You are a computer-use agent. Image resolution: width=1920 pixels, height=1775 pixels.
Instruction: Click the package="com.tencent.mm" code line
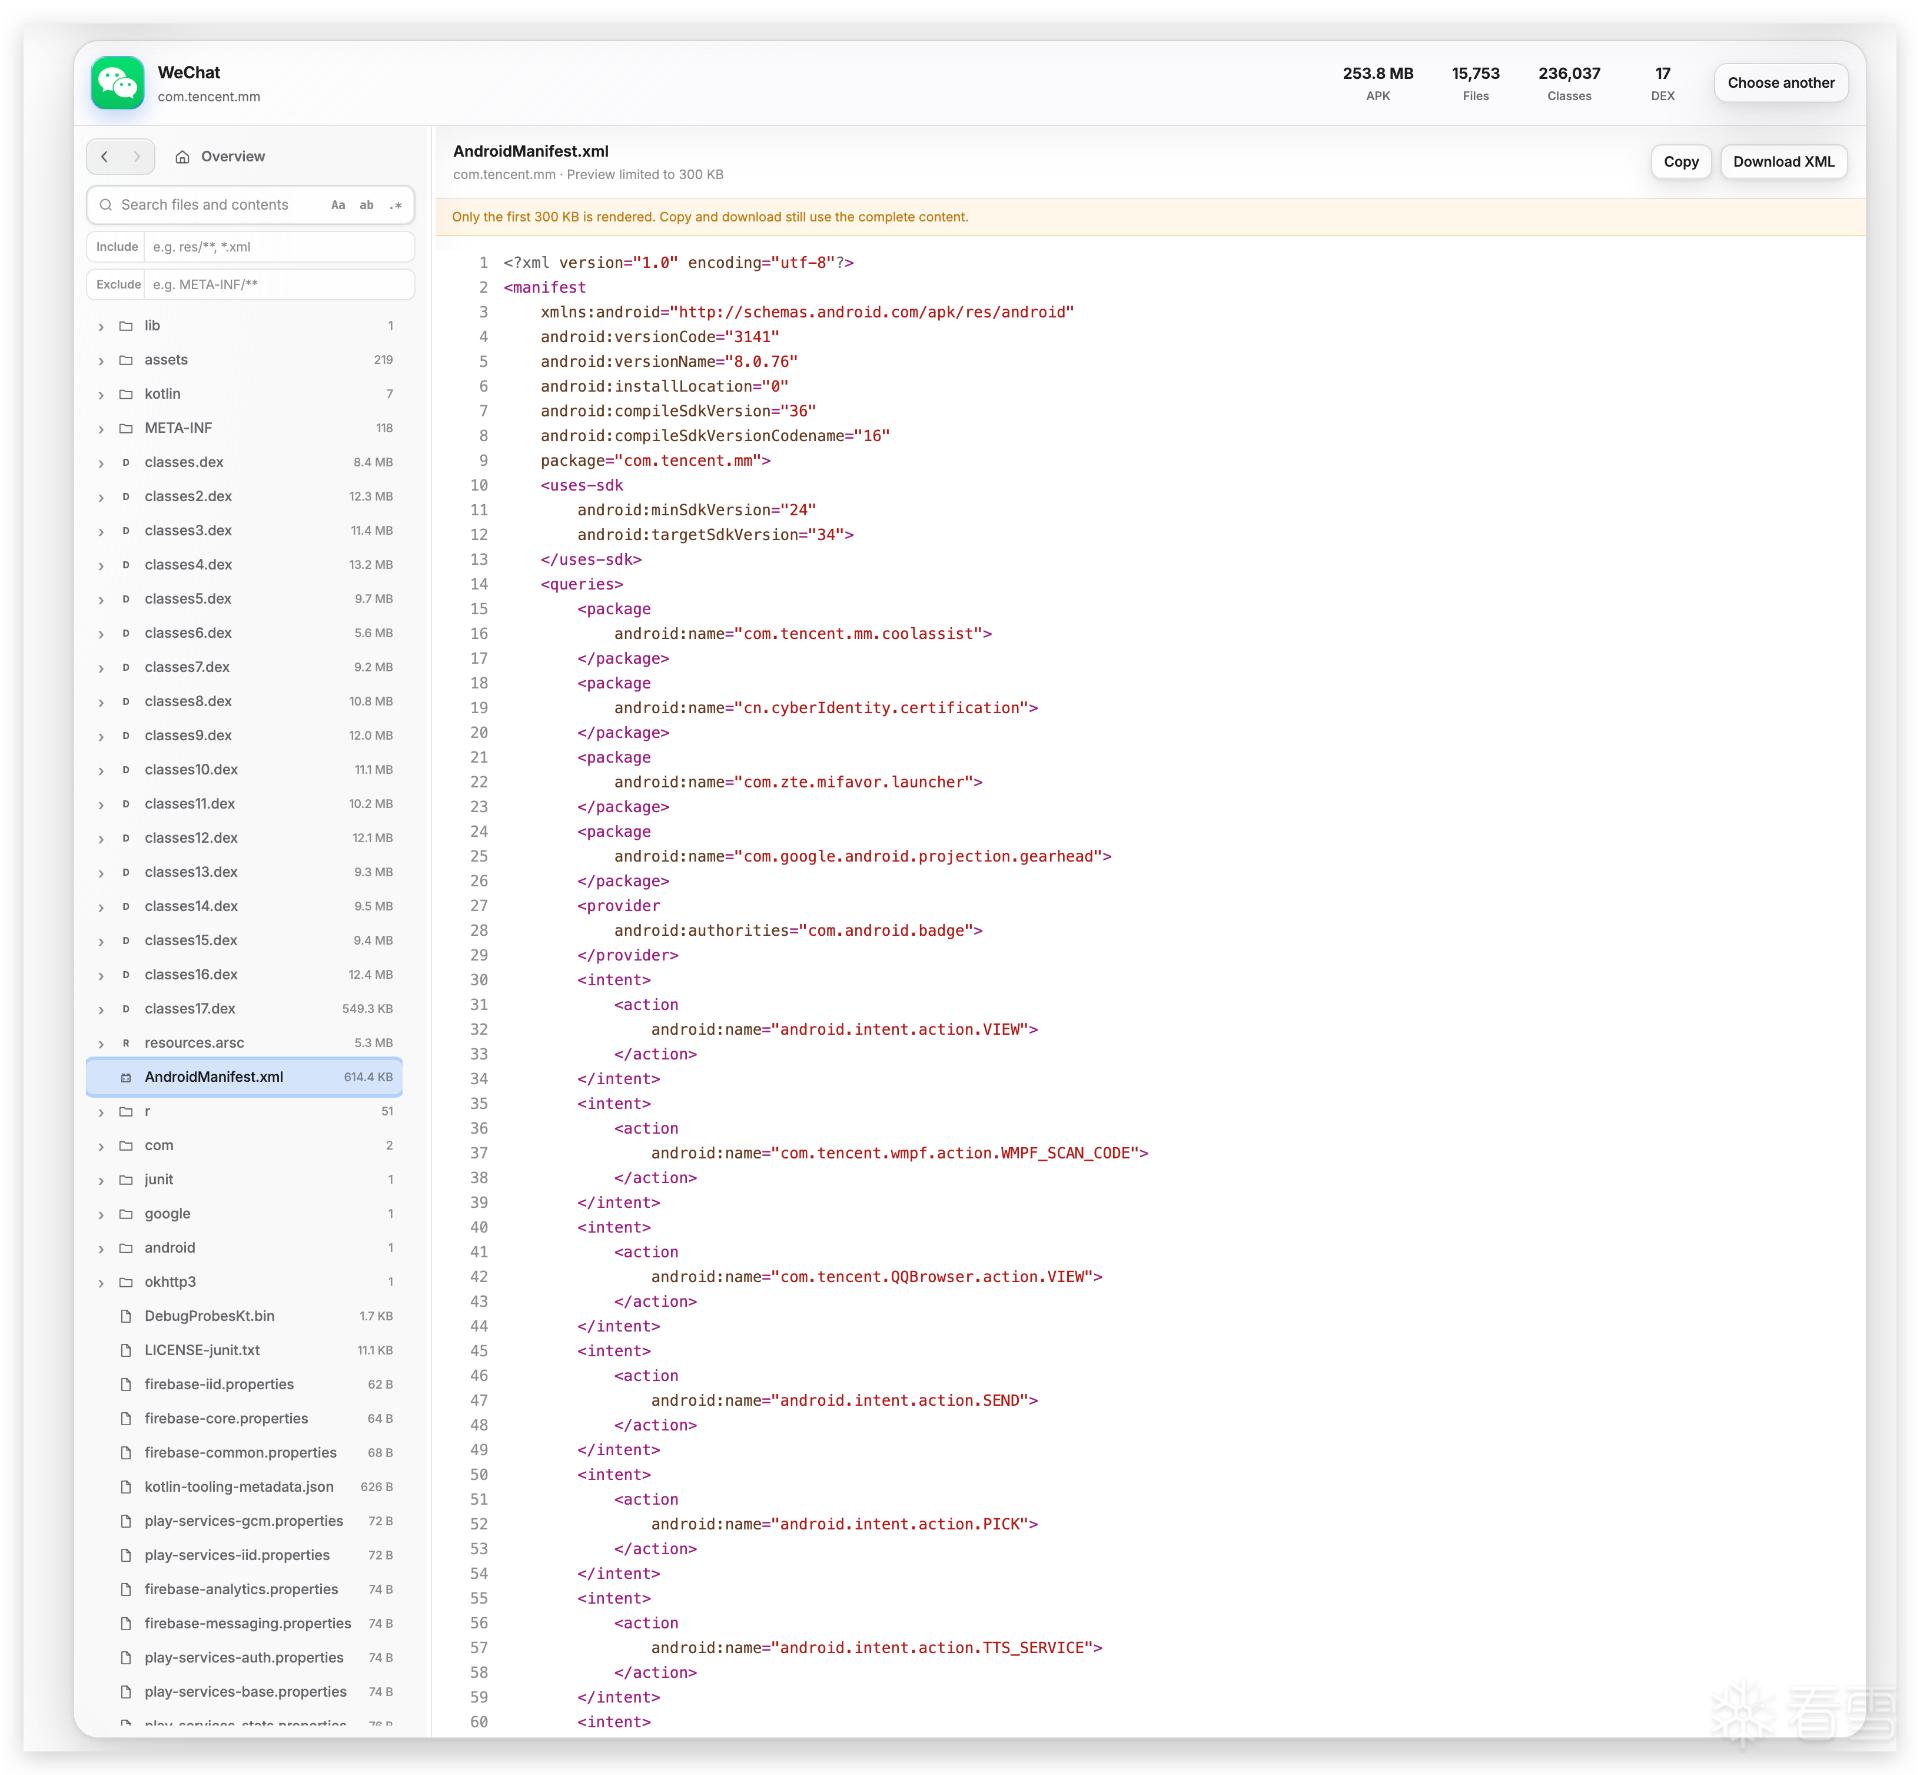[x=655, y=461]
